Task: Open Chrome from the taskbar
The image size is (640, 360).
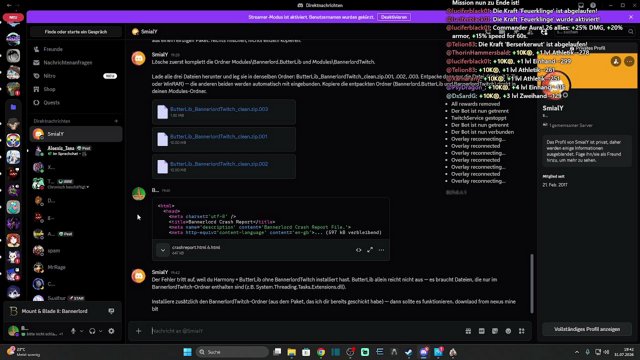Action: (321, 352)
